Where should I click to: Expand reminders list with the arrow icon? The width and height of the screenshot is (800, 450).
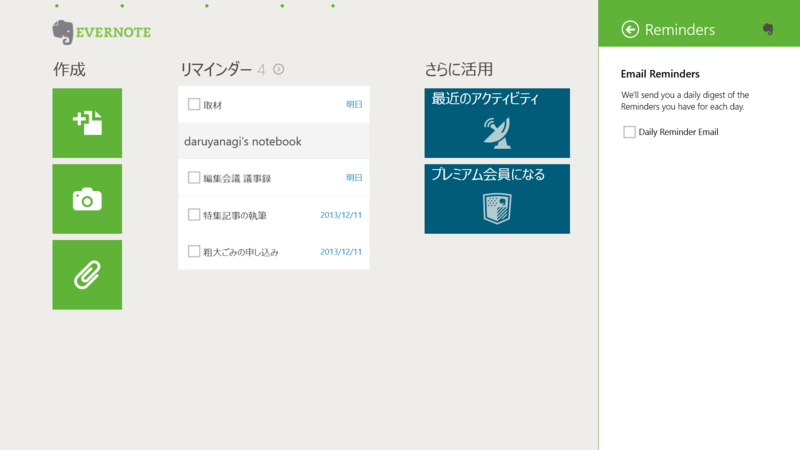[x=279, y=69]
